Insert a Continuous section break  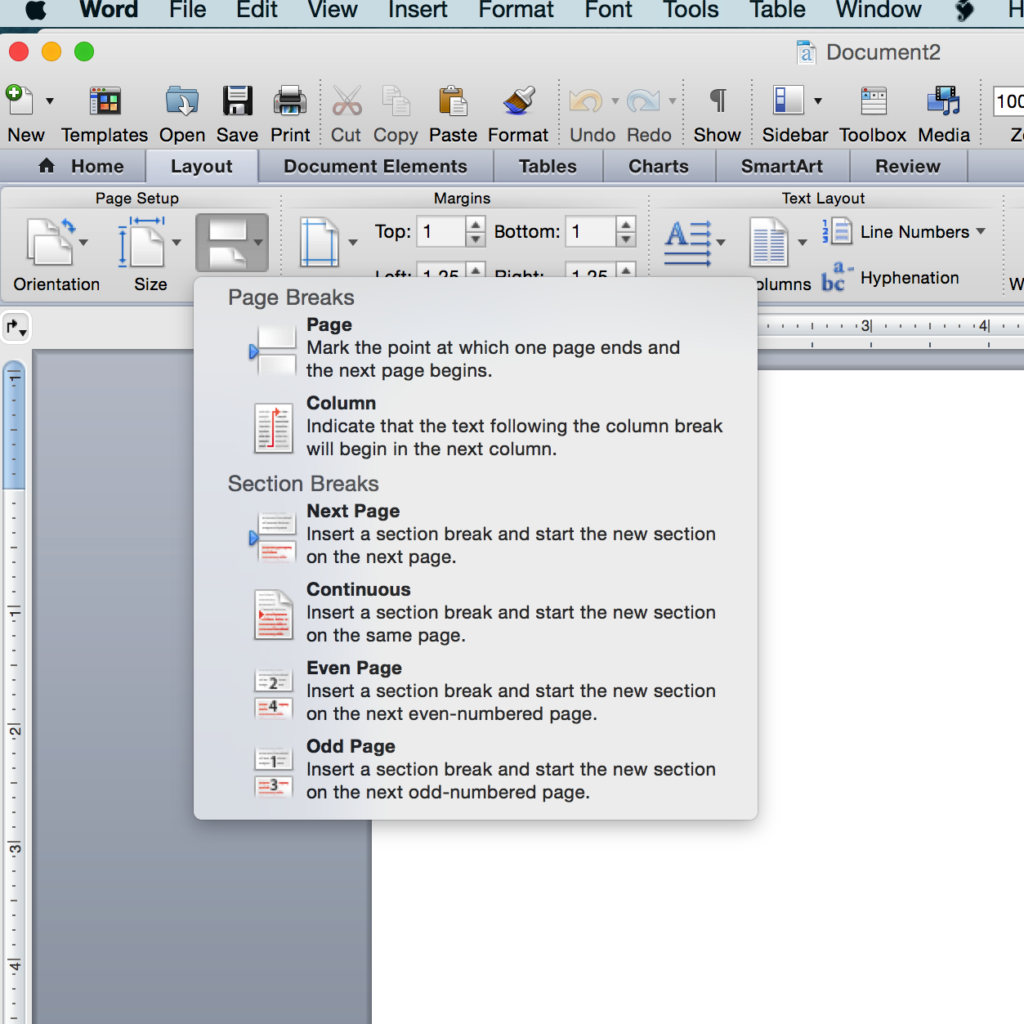(358, 590)
